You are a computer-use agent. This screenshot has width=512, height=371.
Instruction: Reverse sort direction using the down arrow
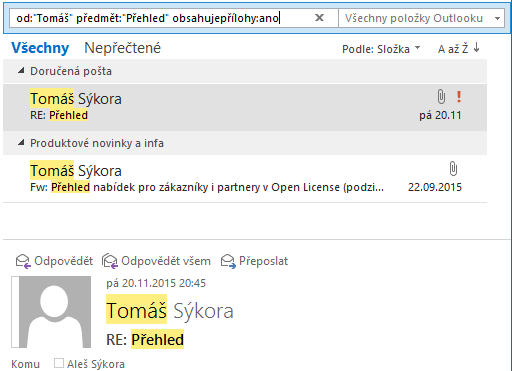pos(476,48)
